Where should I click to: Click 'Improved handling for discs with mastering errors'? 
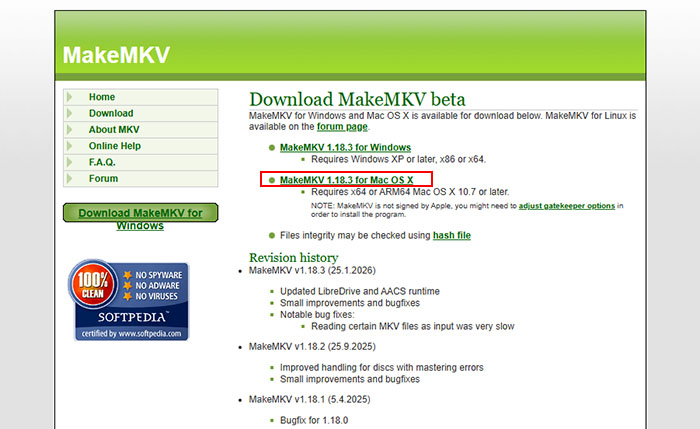click(x=382, y=367)
